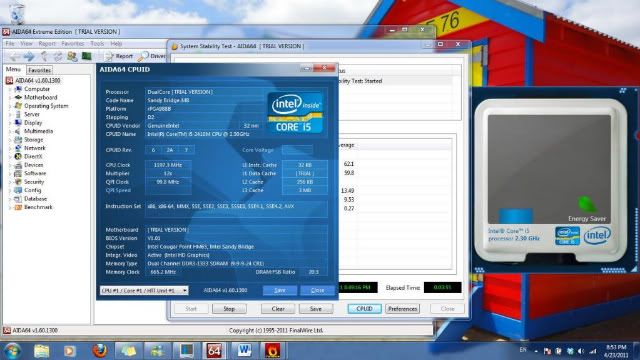Select the Database icon in the tree
This screenshot has height=360, width=640.
point(18,199)
